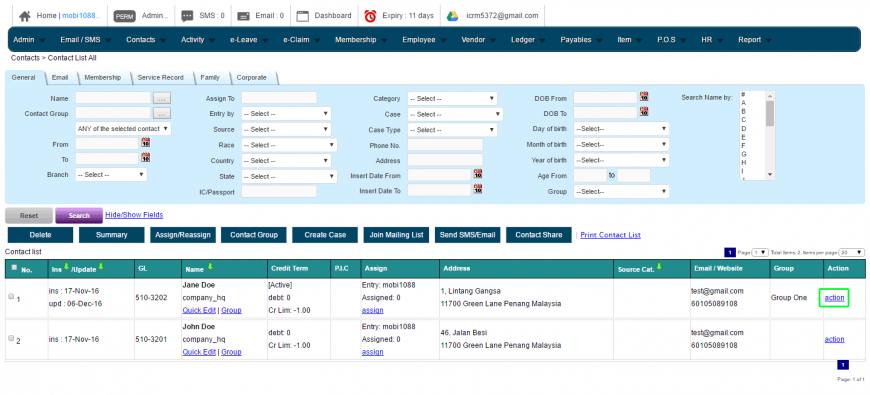Viewport: 870px width, 395px height.
Task: Open calendar picker for To date
Action: click(x=145, y=158)
